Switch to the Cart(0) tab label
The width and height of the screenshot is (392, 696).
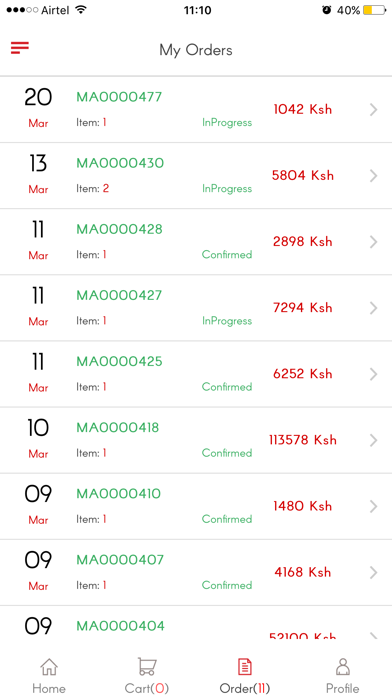pos(147,688)
